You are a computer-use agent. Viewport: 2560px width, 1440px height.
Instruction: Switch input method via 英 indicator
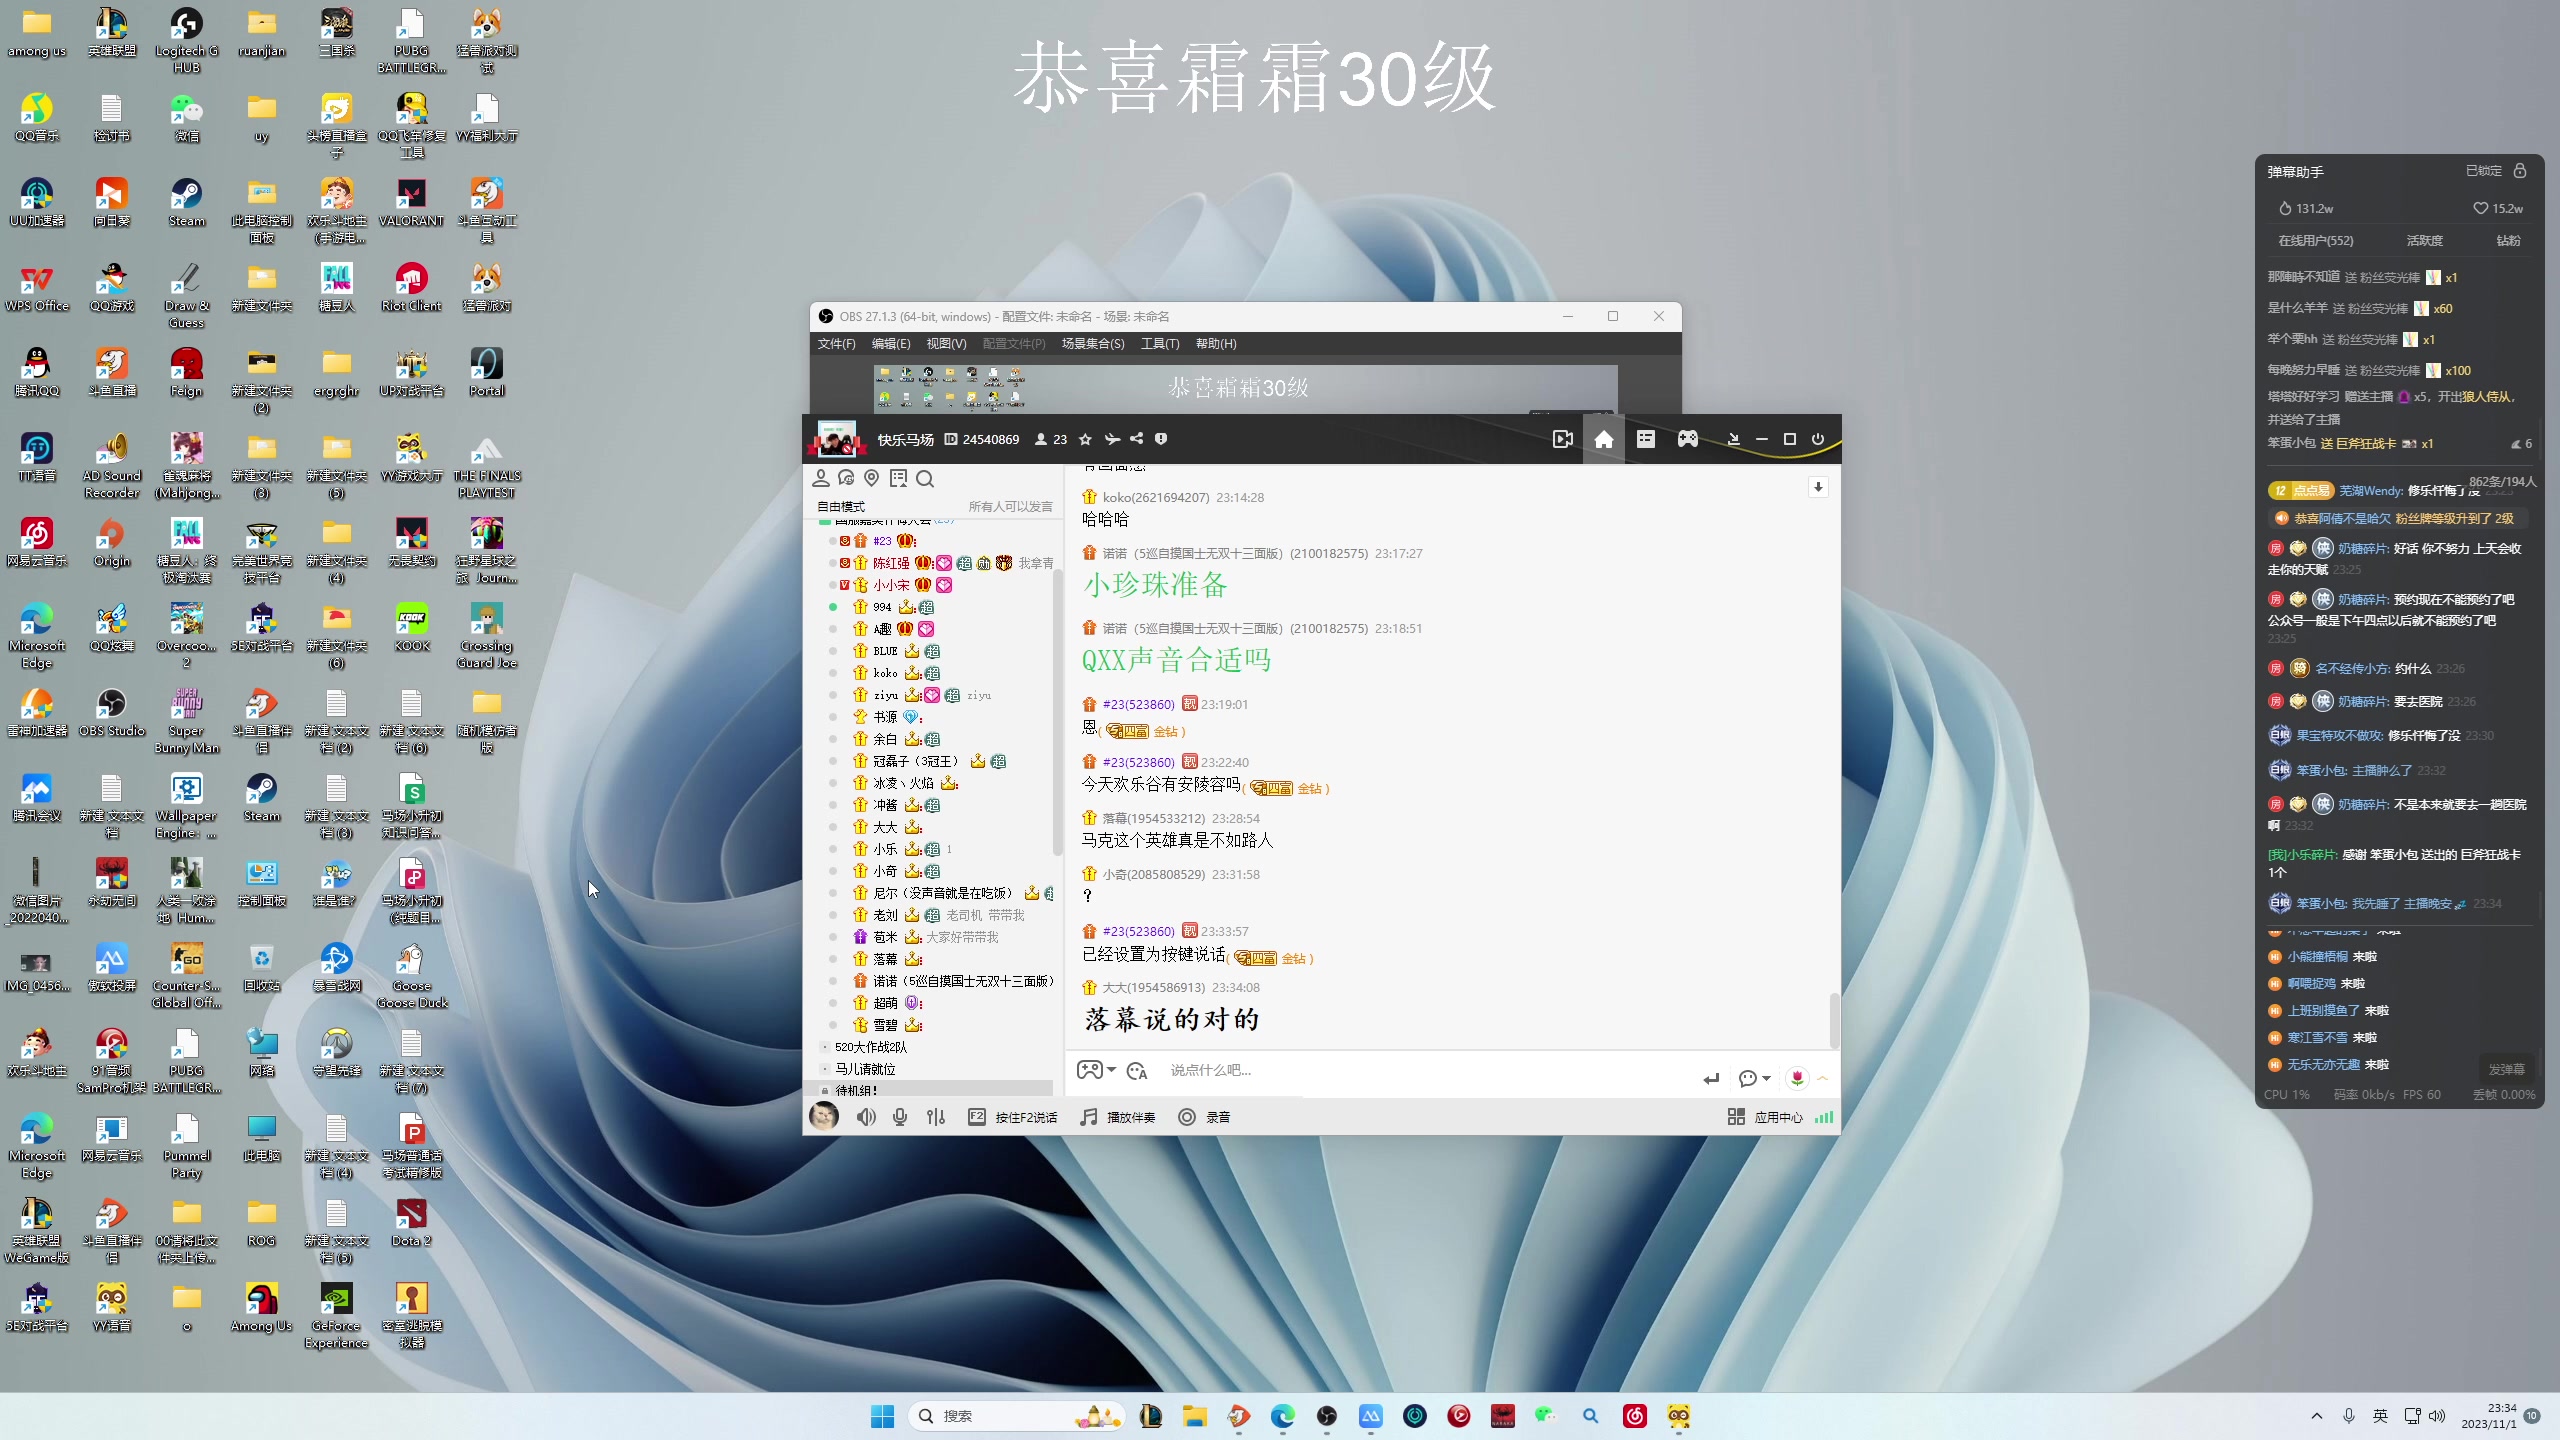pyautogui.click(x=2380, y=1416)
